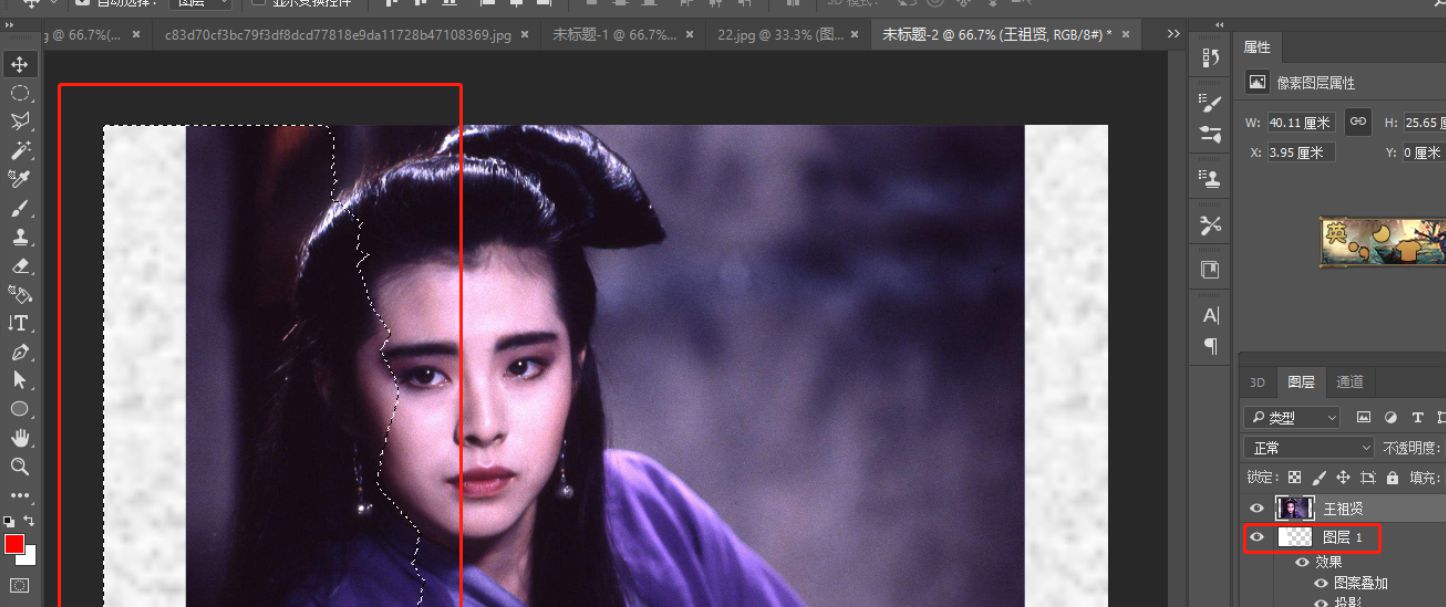The image size is (1446, 607).
Task: Select the Polygonal Lasso tool
Action: tap(19, 122)
